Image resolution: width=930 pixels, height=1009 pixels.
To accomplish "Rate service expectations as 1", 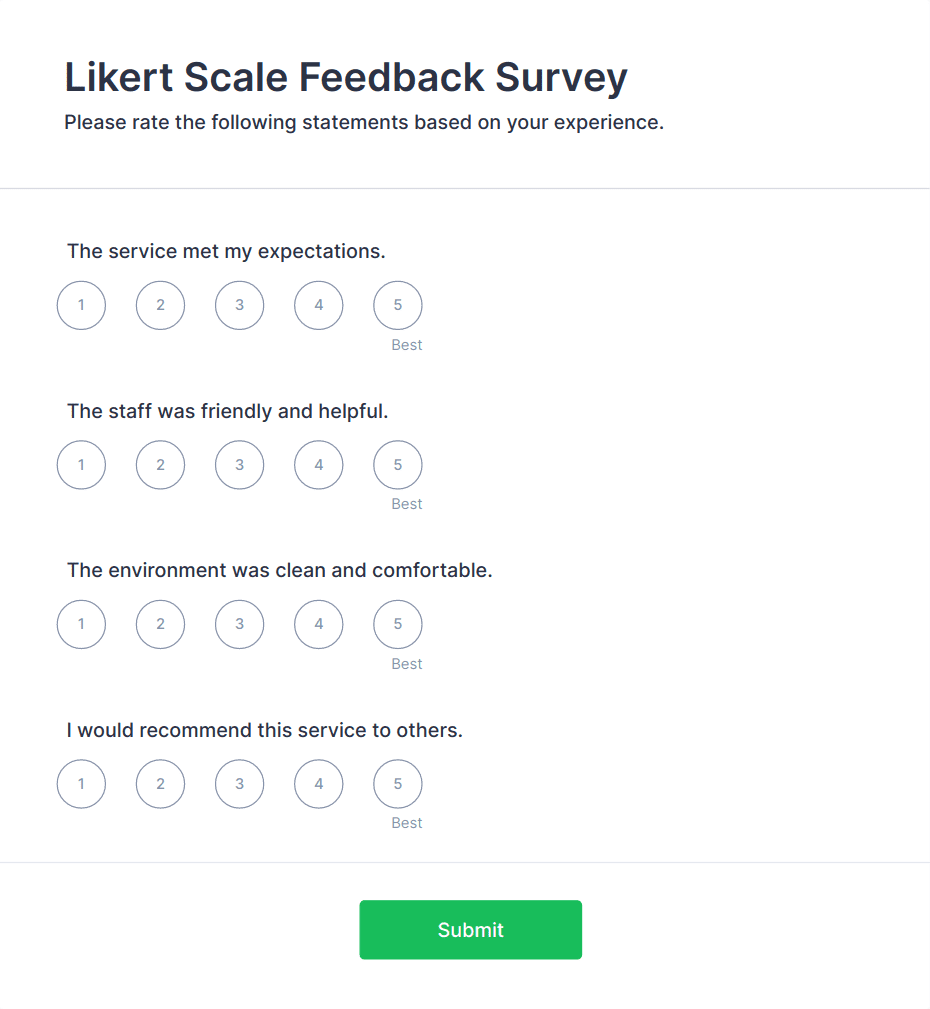I will [81, 305].
